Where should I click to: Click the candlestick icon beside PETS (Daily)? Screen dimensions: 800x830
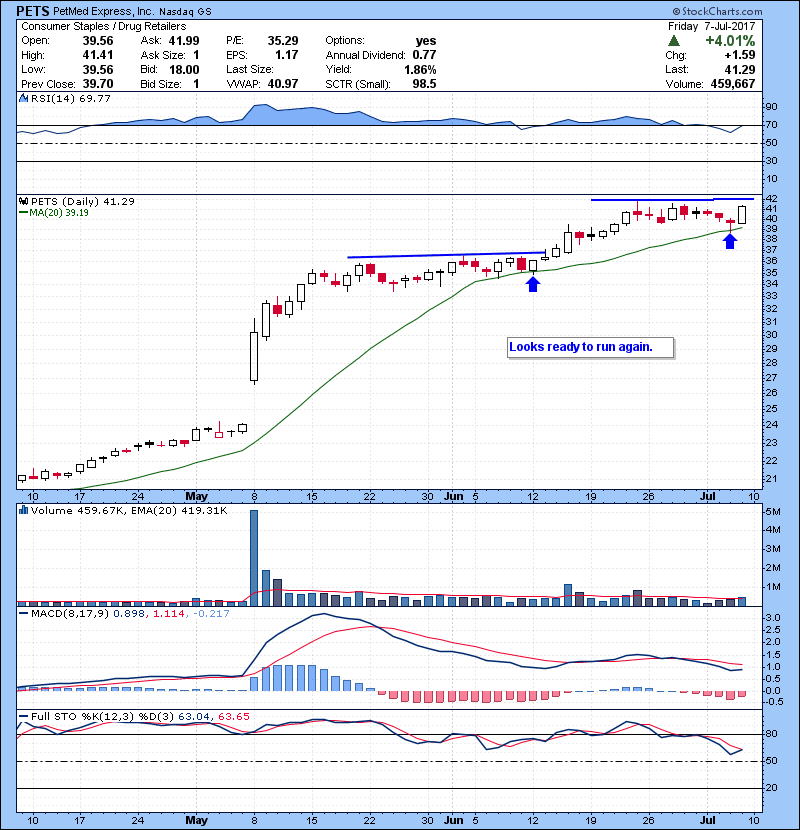[23, 202]
